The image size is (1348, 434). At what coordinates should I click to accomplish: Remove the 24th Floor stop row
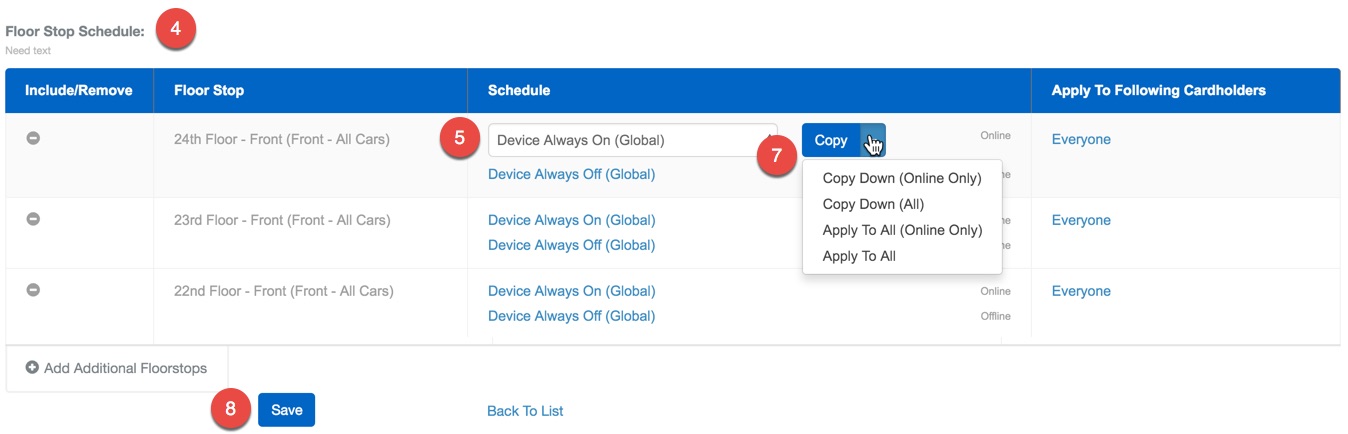(x=33, y=139)
